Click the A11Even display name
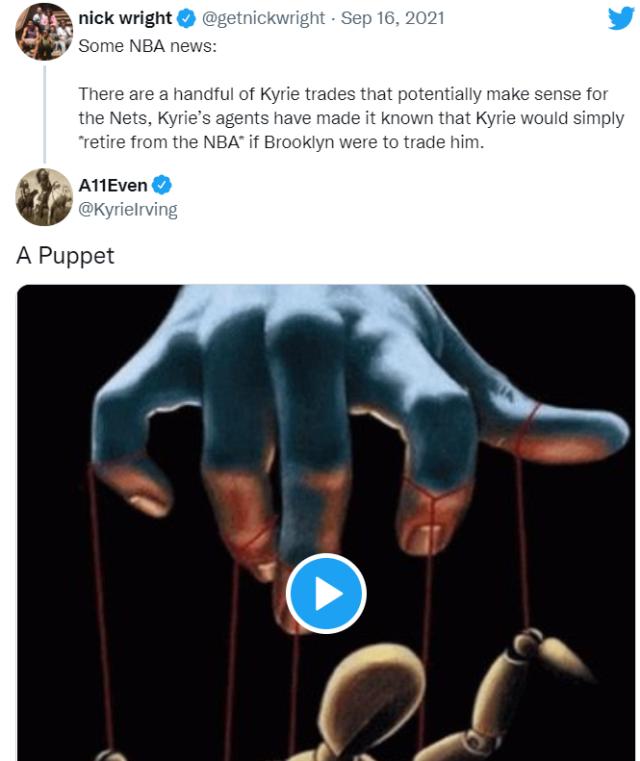The image size is (640, 761). click(x=112, y=185)
